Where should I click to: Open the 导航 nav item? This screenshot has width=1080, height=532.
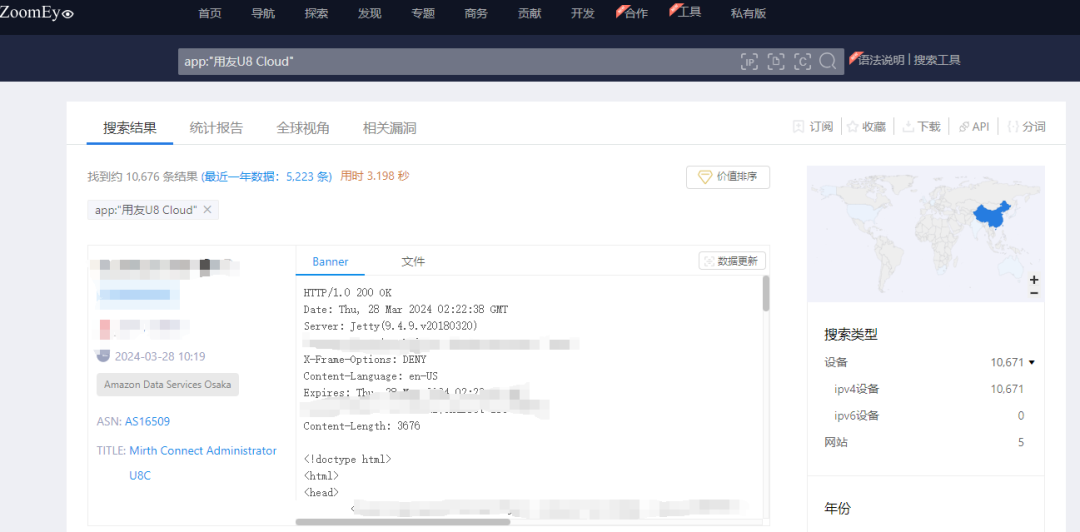coord(263,13)
